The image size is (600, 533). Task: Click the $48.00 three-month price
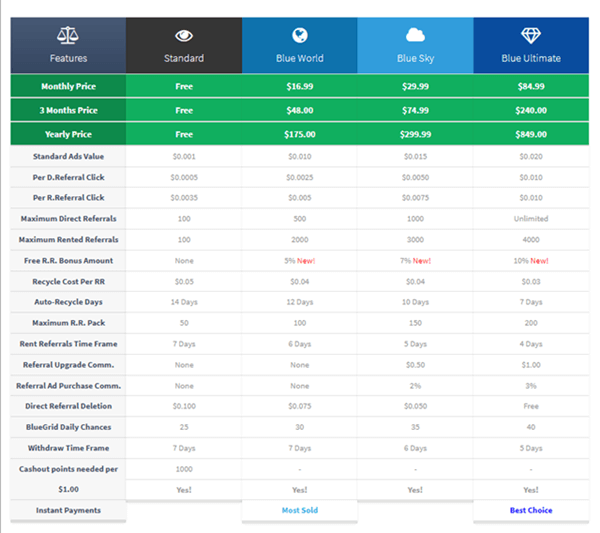pyautogui.click(x=300, y=111)
